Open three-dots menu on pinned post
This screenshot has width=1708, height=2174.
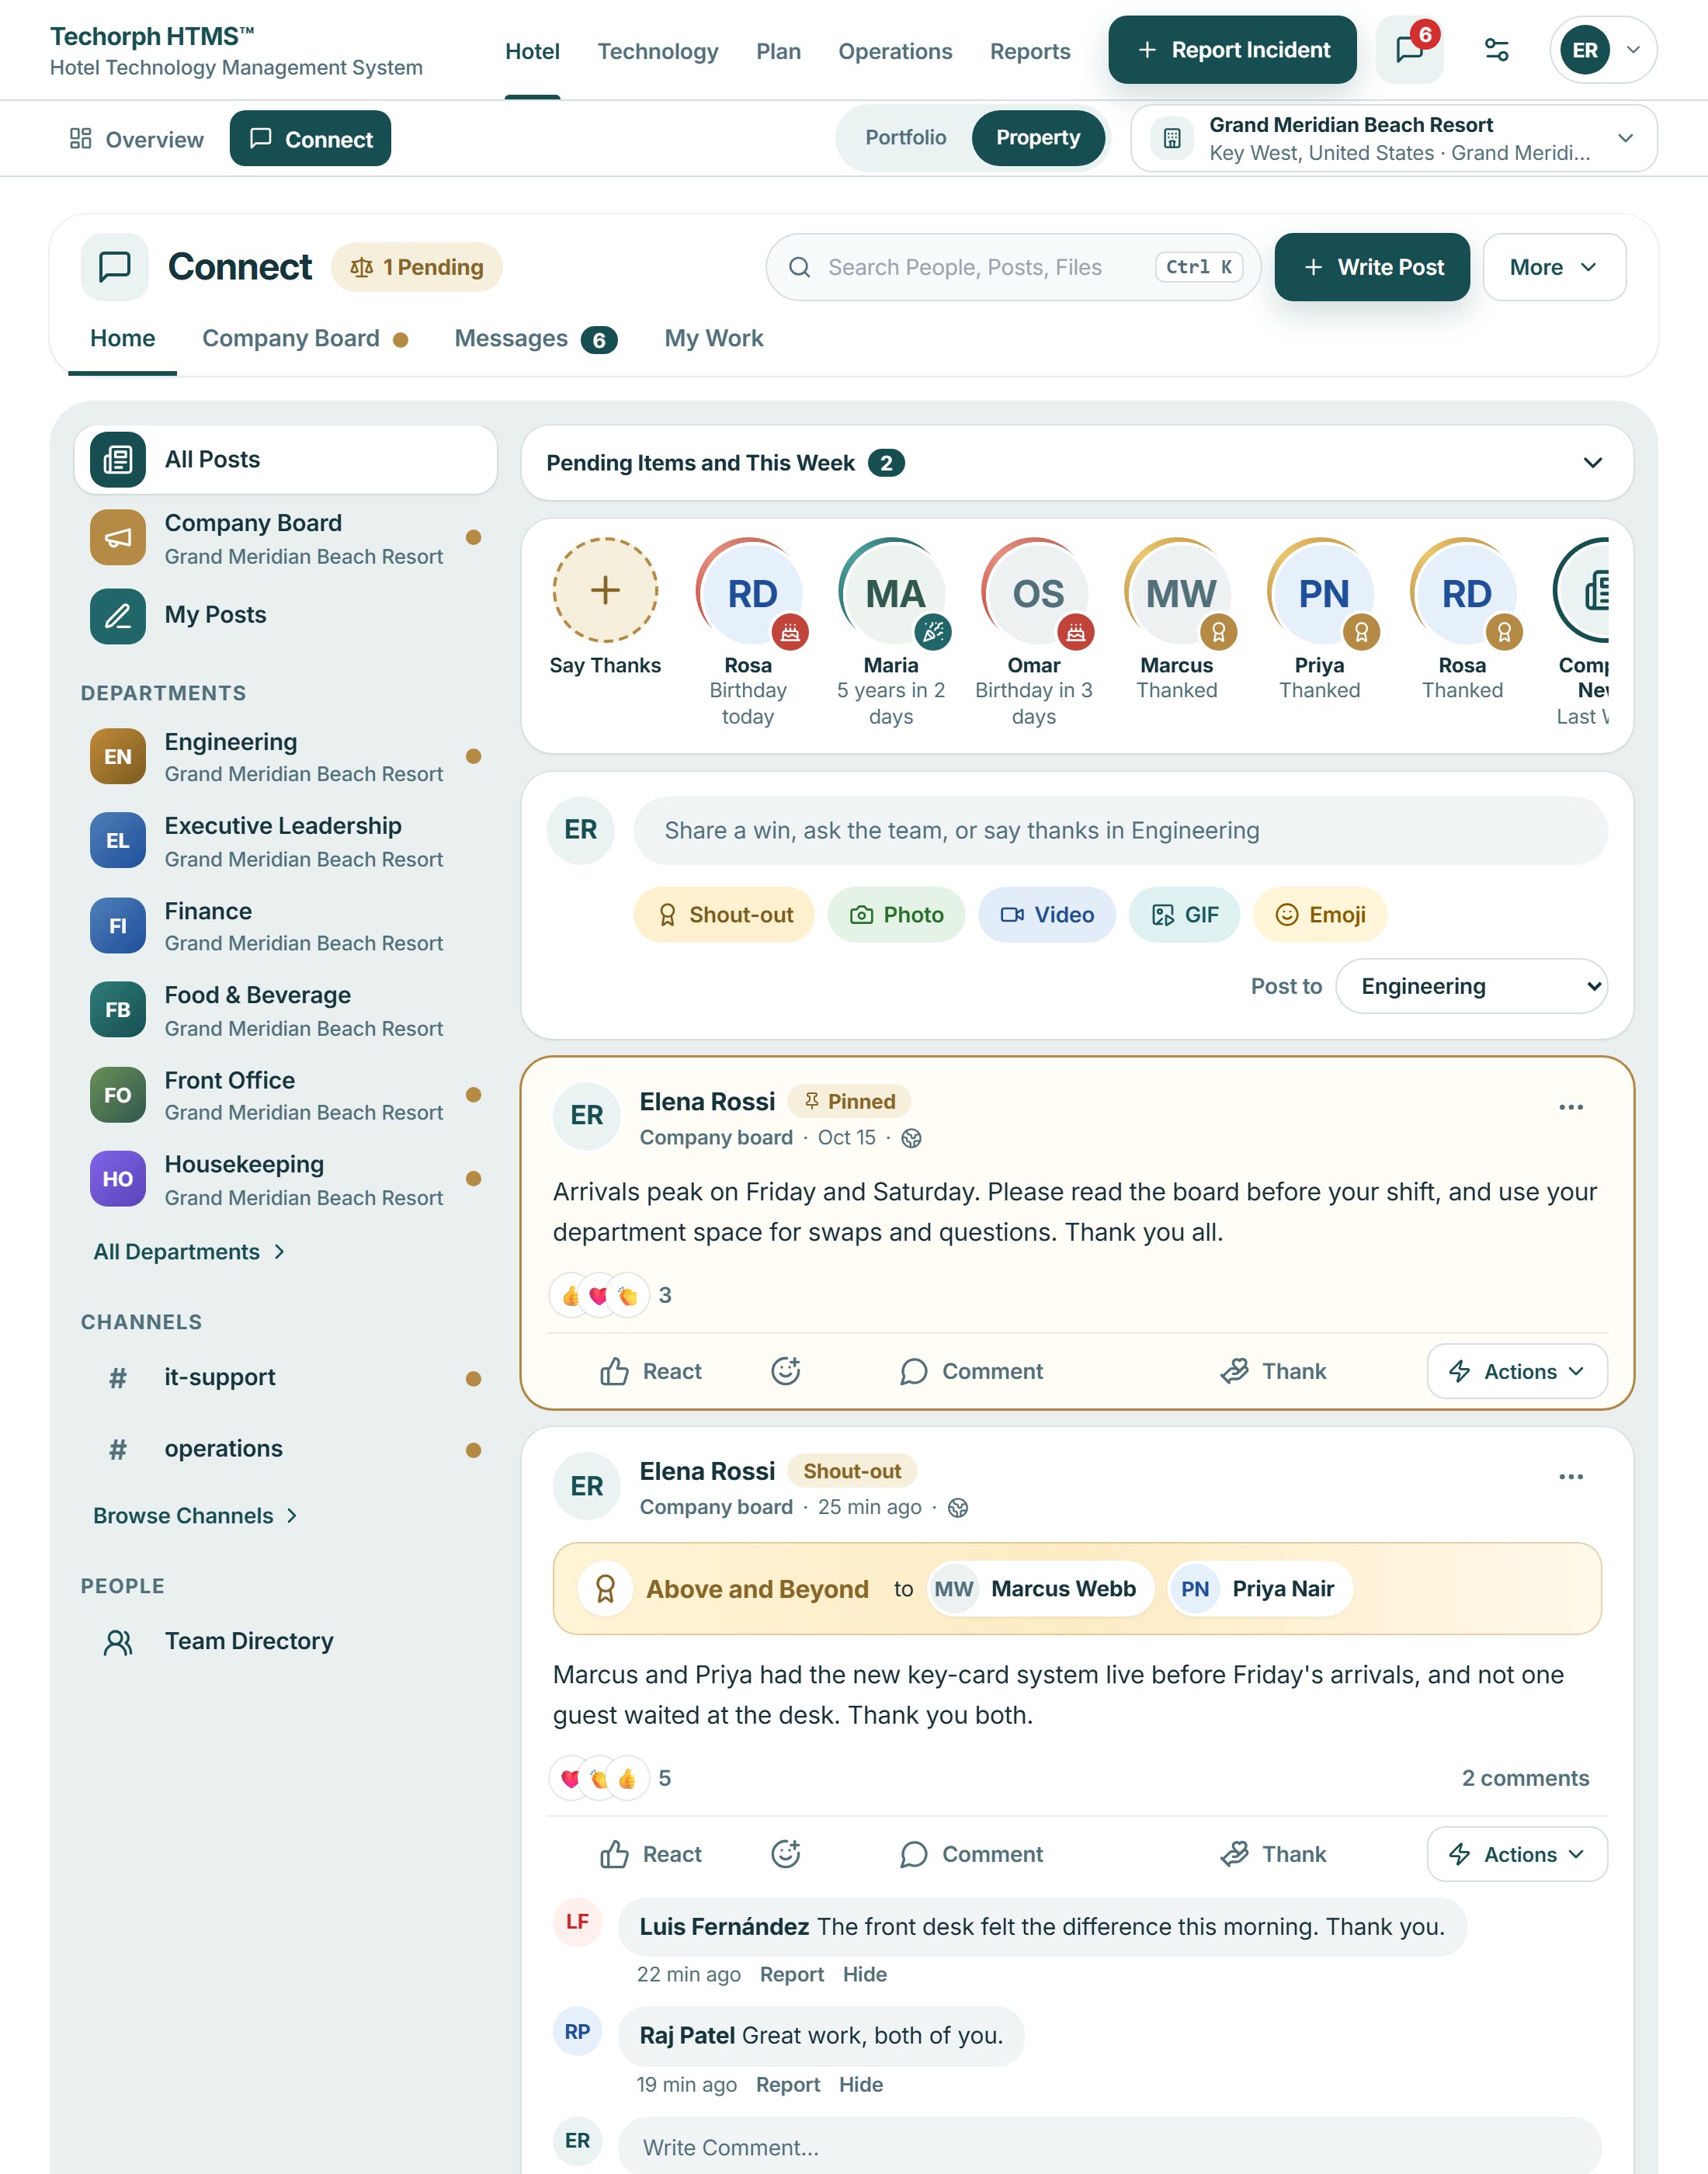[x=1571, y=1107]
